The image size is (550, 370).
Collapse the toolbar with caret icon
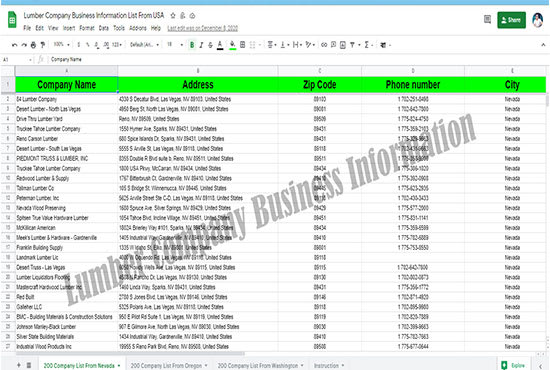click(x=543, y=45)
